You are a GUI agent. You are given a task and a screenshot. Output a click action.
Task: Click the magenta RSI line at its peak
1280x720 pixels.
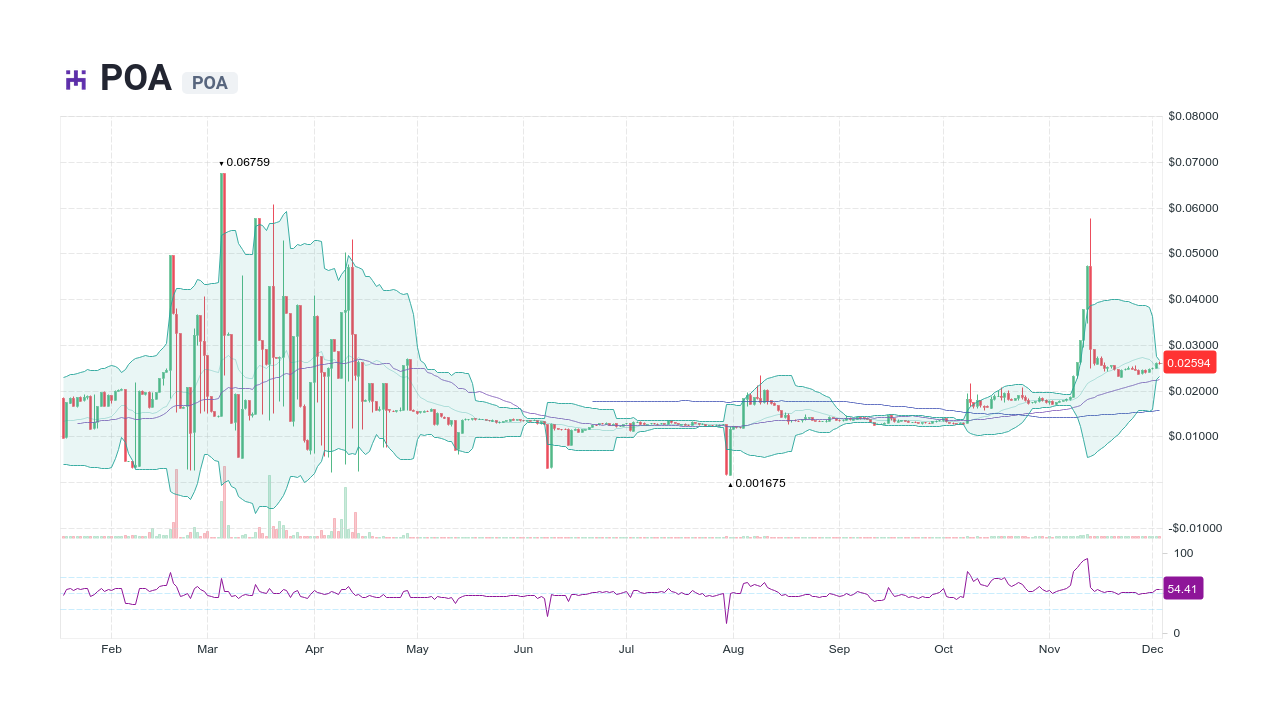pos(1085,560)
